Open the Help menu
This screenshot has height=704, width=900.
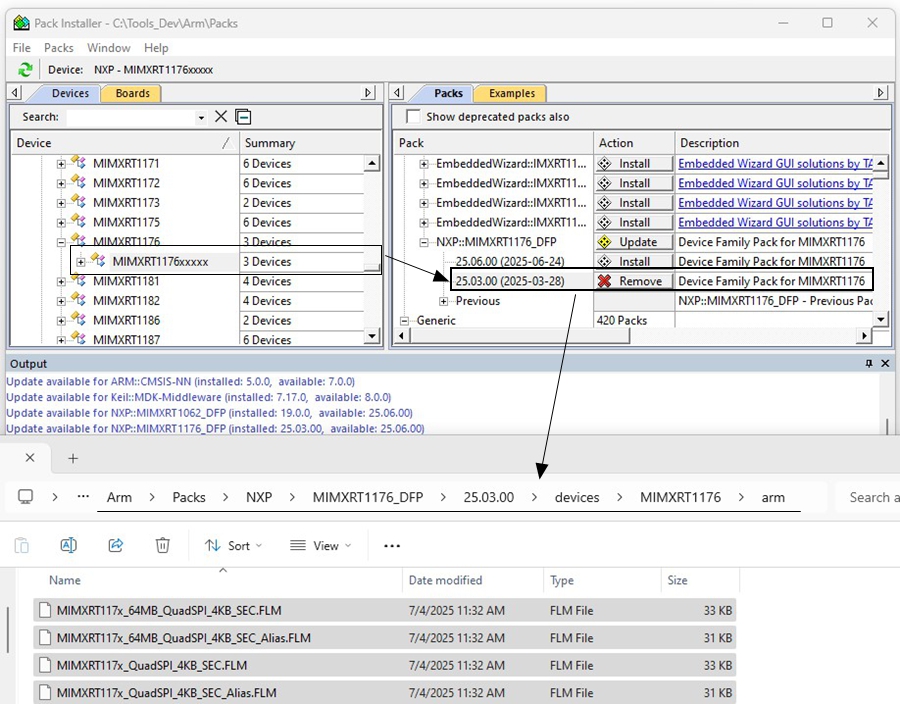(x=156, y=48)
